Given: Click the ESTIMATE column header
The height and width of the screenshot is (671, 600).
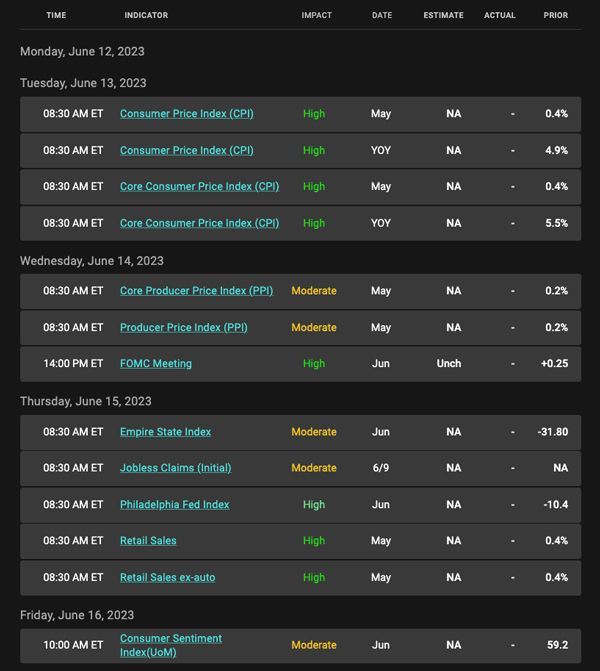Looking at the screenshot, I should pyautogui.click(x=443, y=15).
